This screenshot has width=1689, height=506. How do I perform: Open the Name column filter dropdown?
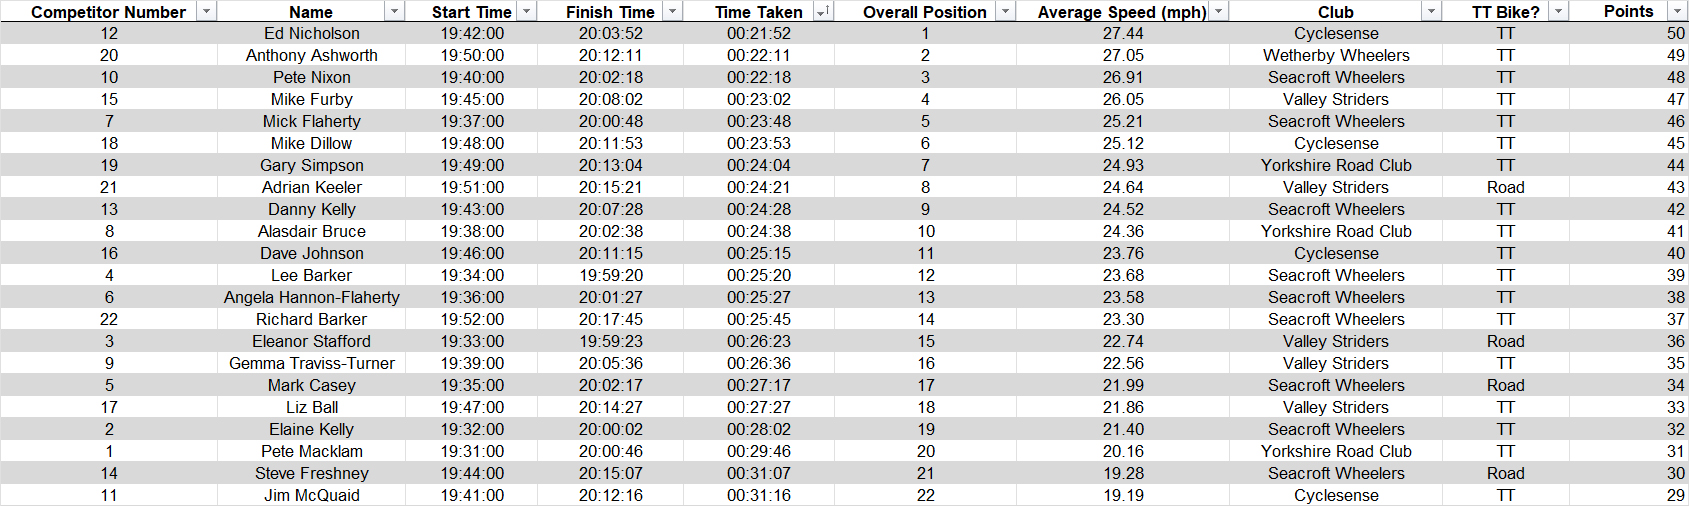(x=395, y=12)
